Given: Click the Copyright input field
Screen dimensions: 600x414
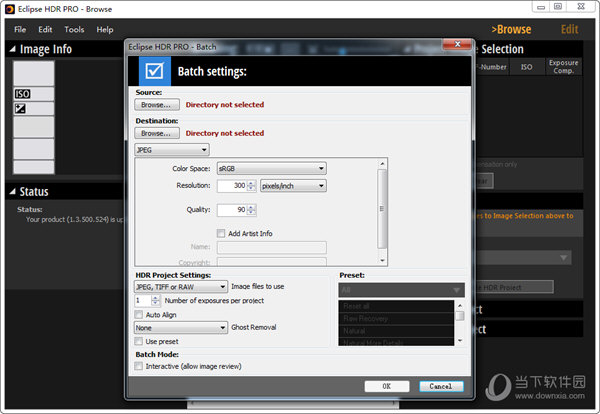Looking at the screenshot, I should pyautogui.click(x=272, y=262).
